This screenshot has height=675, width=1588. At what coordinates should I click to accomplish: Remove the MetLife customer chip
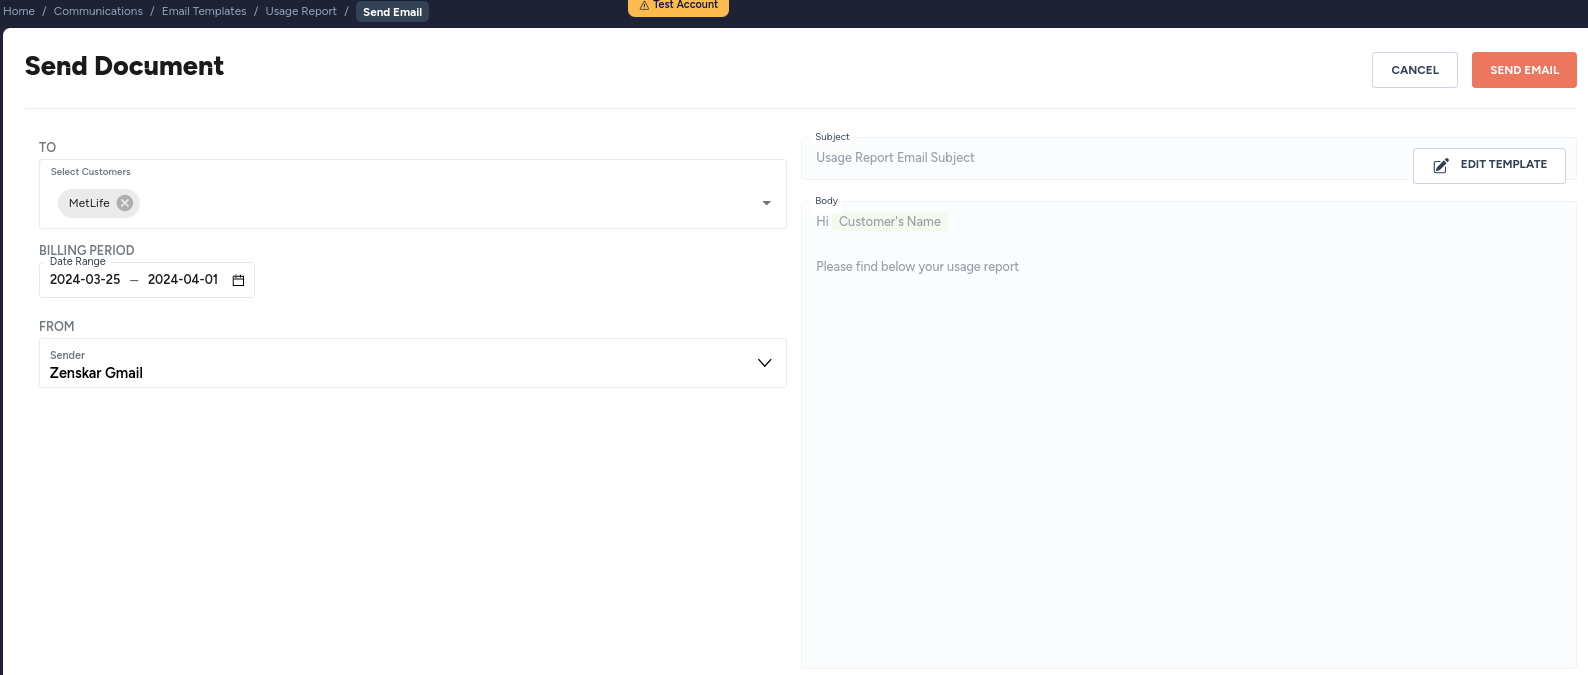point(125,203)
